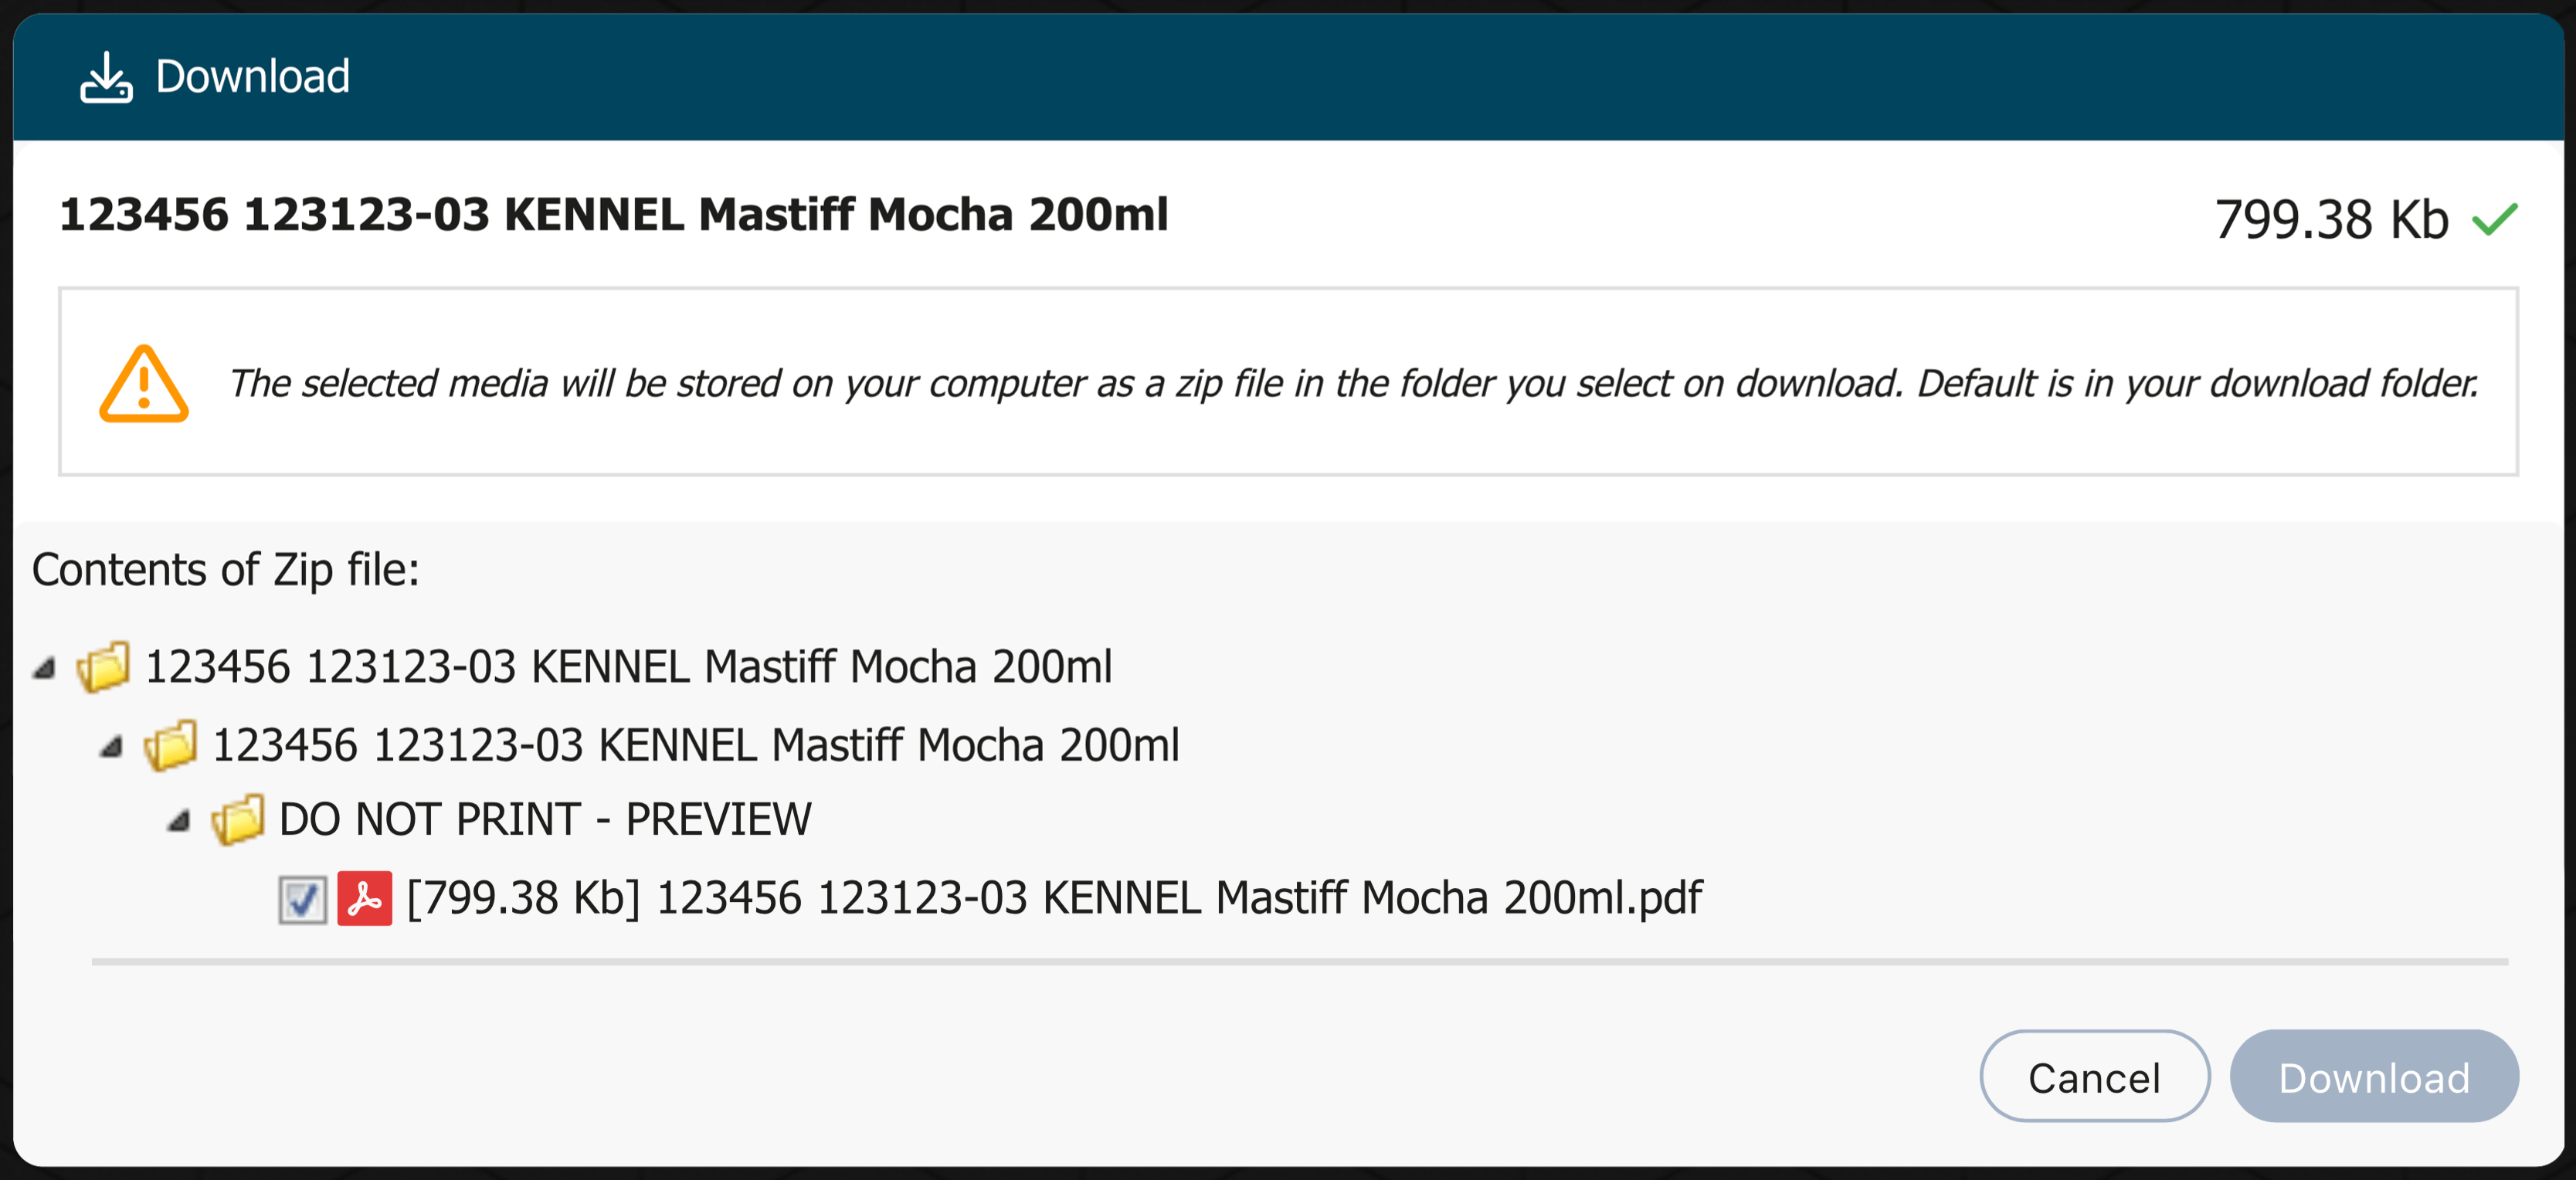Select the root folder name in zip tree
Screen dimensions: 2576x1180
point(628,667)
